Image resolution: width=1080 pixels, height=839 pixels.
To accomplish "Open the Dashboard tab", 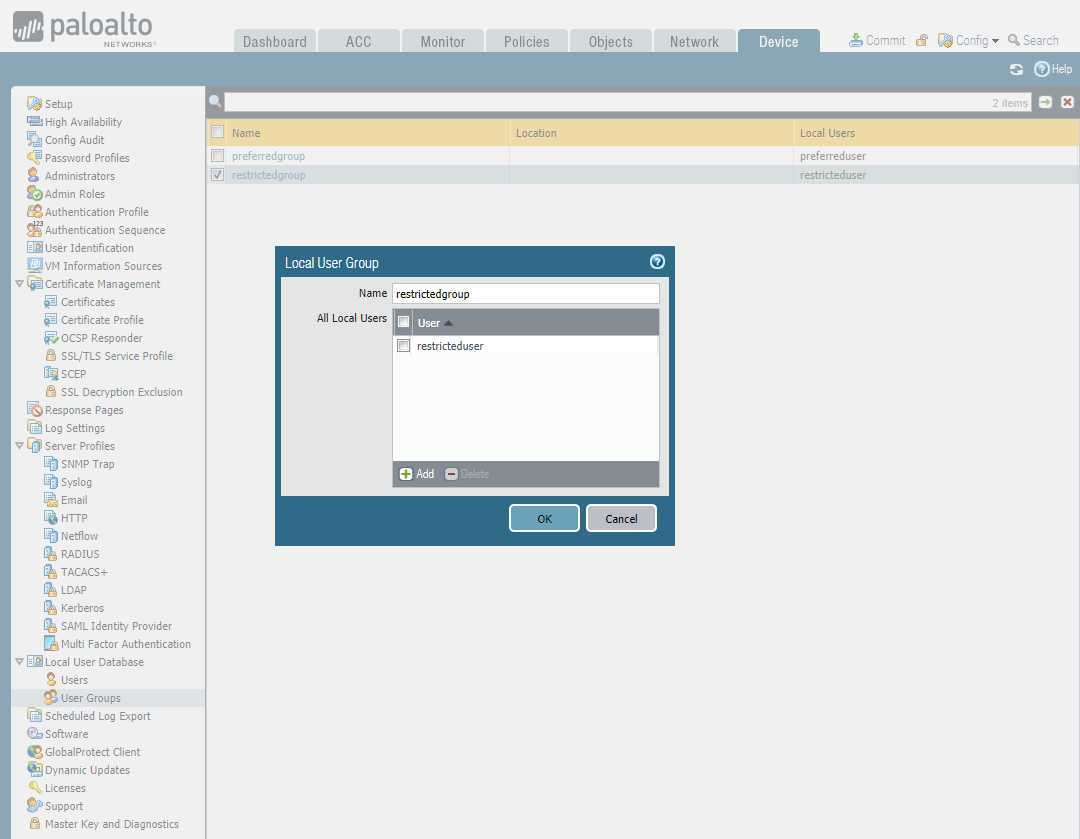I will point(274,41).
